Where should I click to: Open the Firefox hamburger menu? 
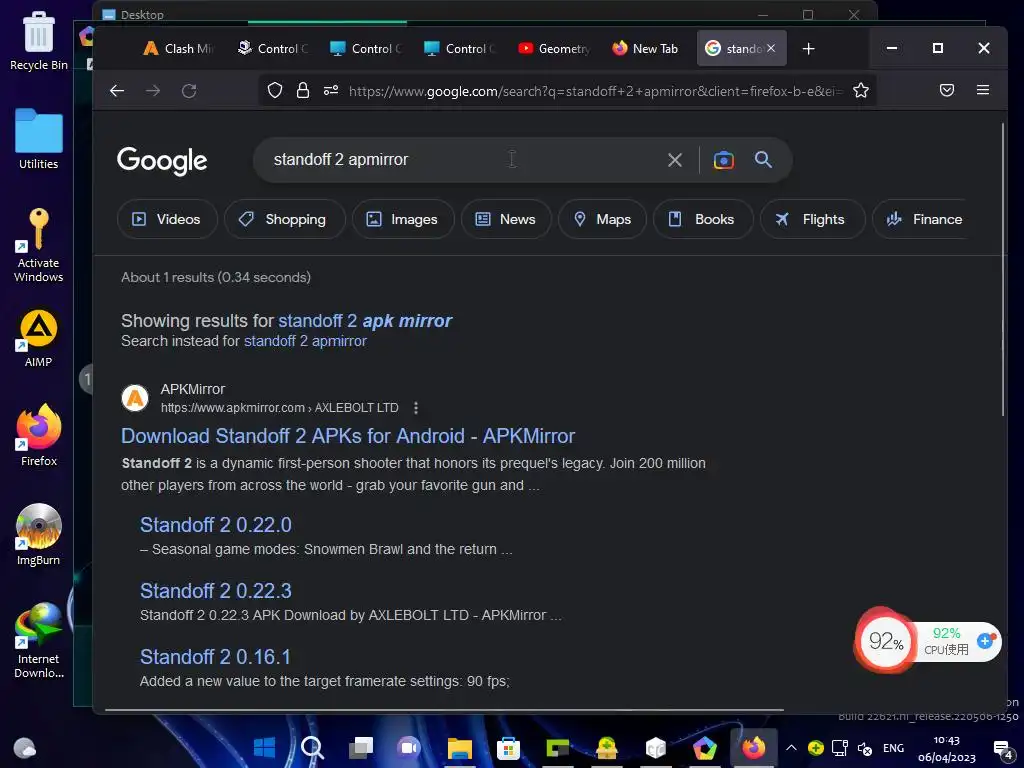(983, 90)
